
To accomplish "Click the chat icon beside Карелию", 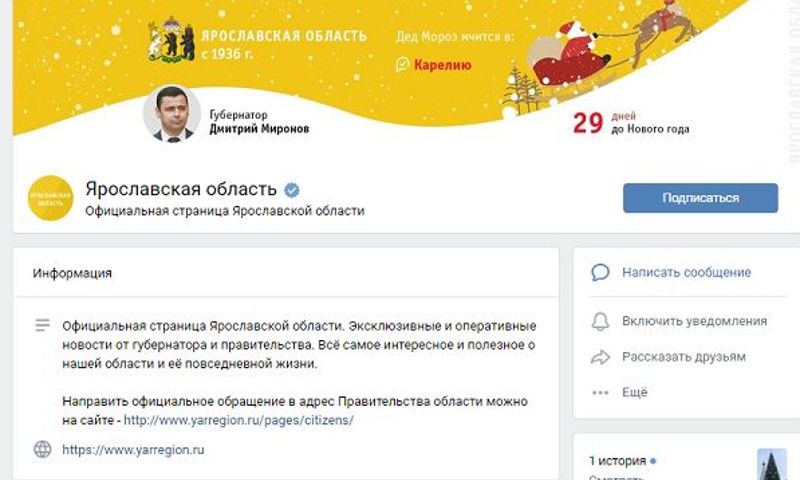I will (403, 64).
